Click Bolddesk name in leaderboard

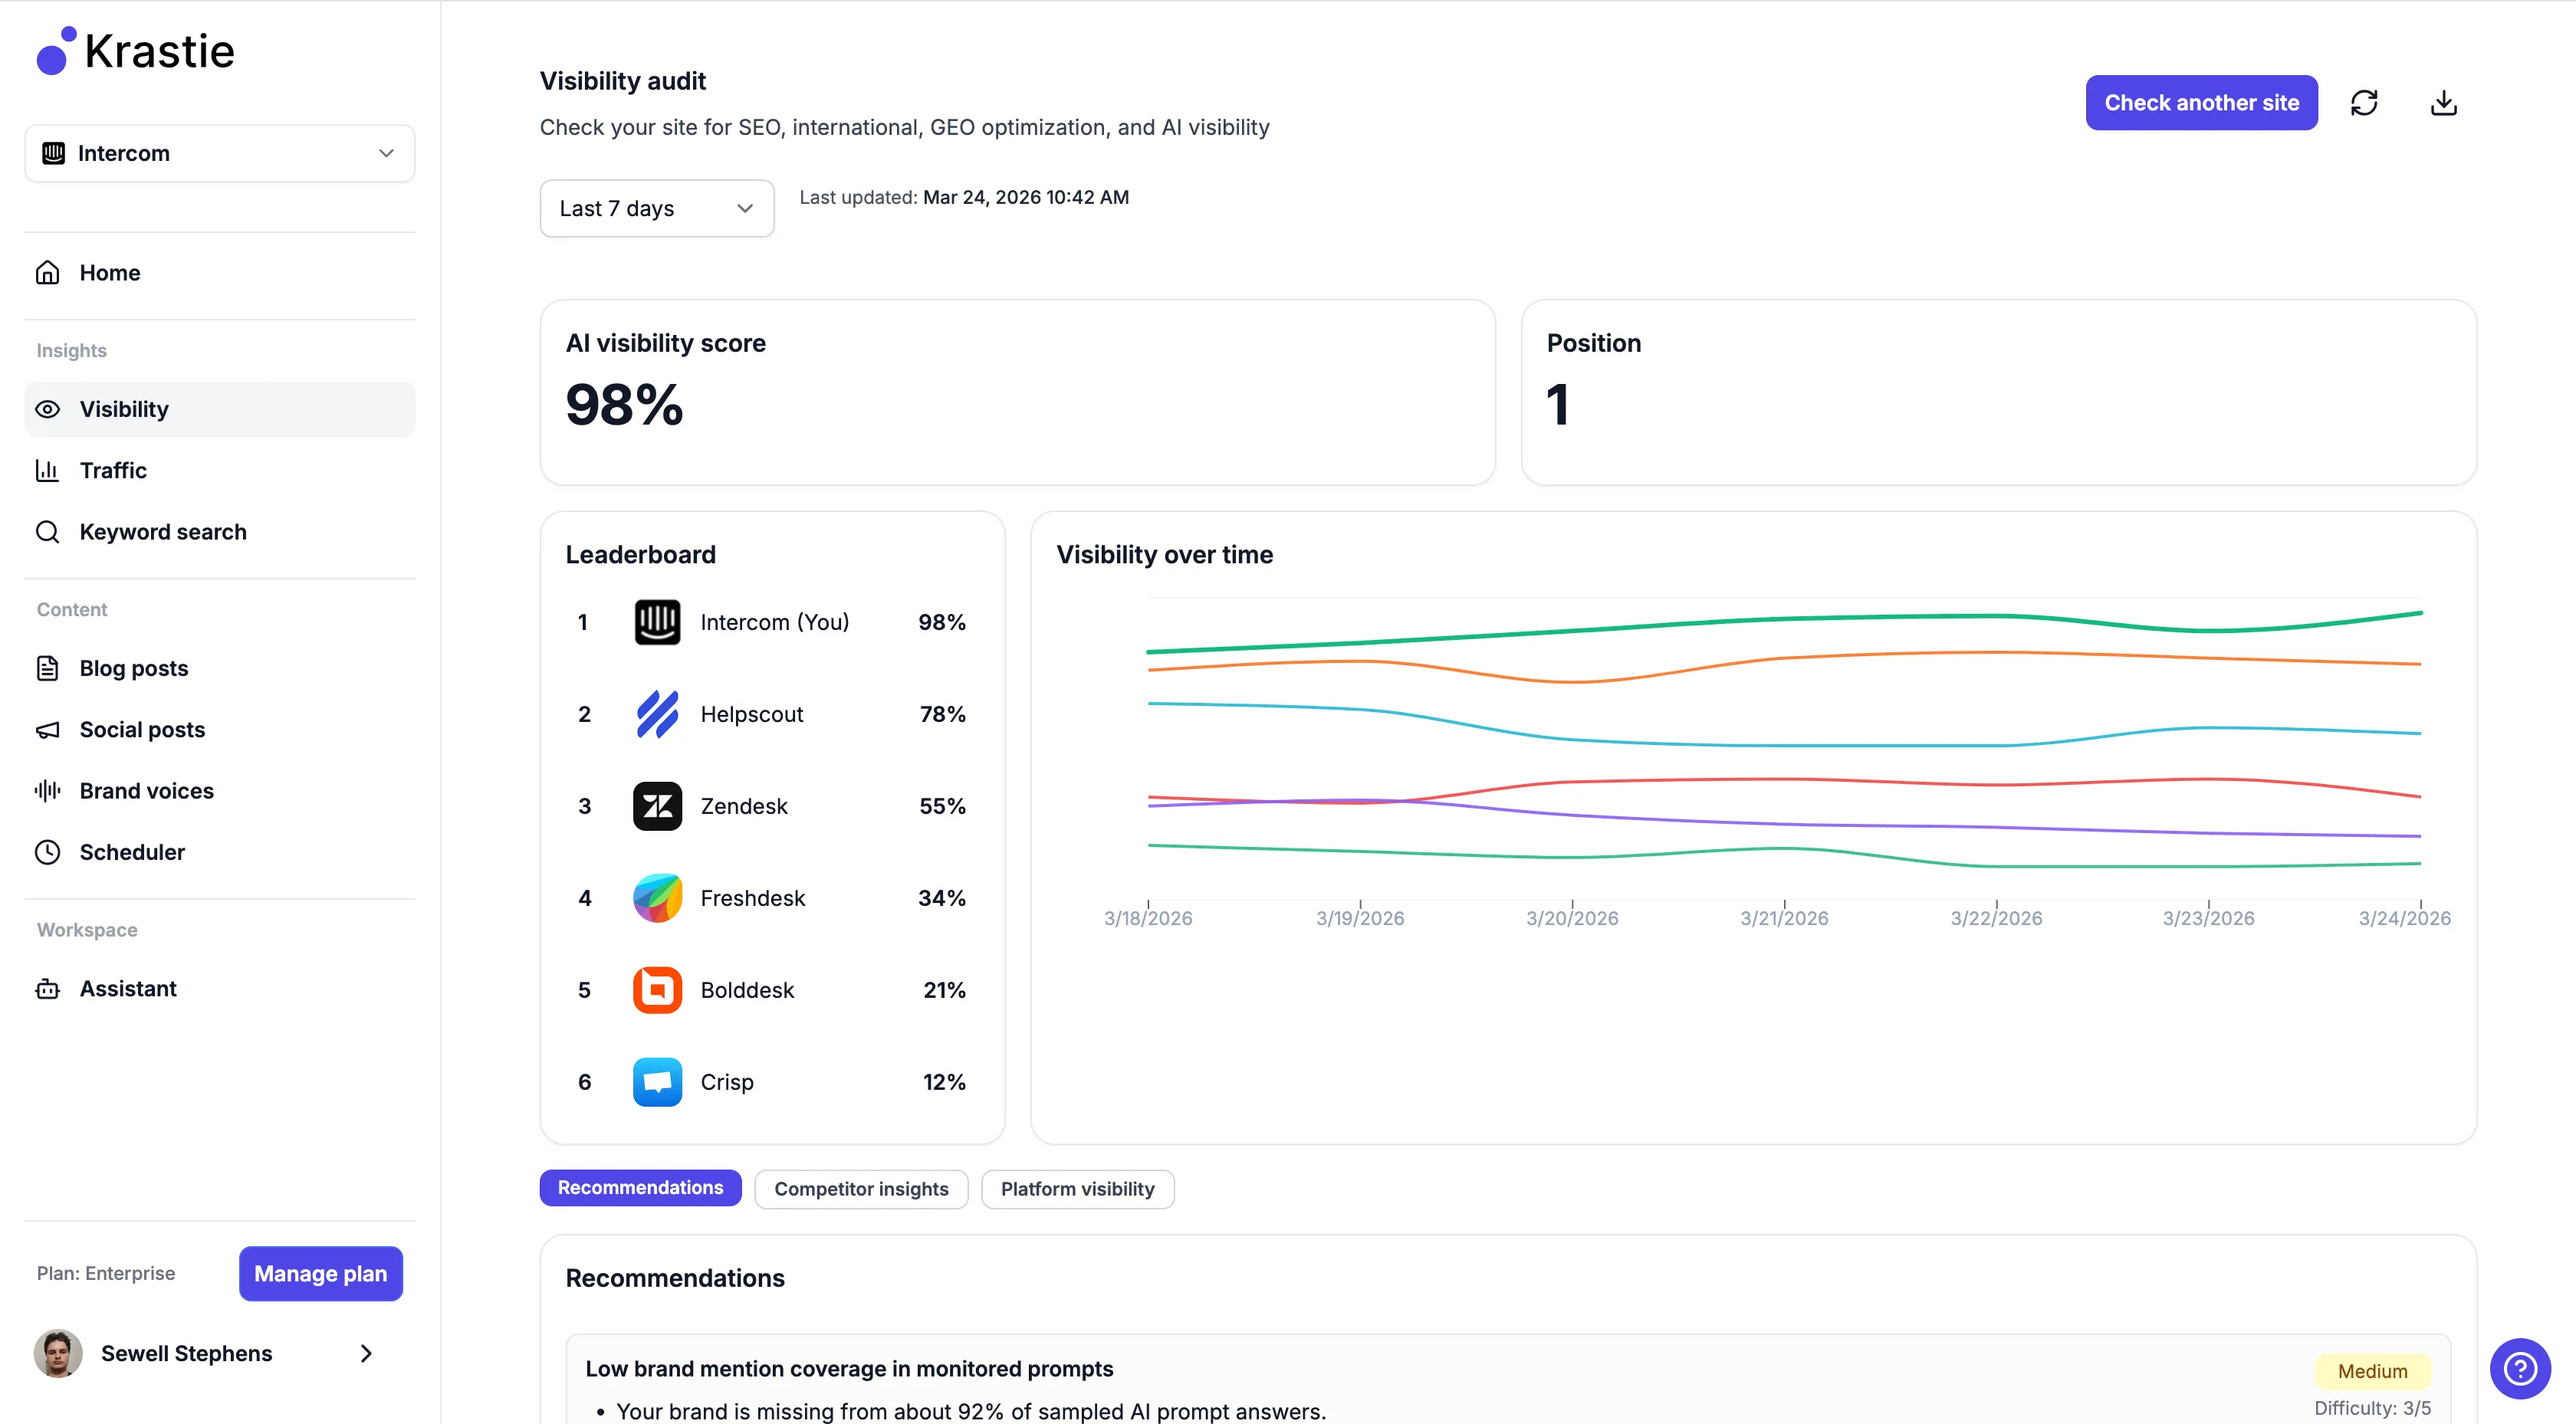pos(747,990)
